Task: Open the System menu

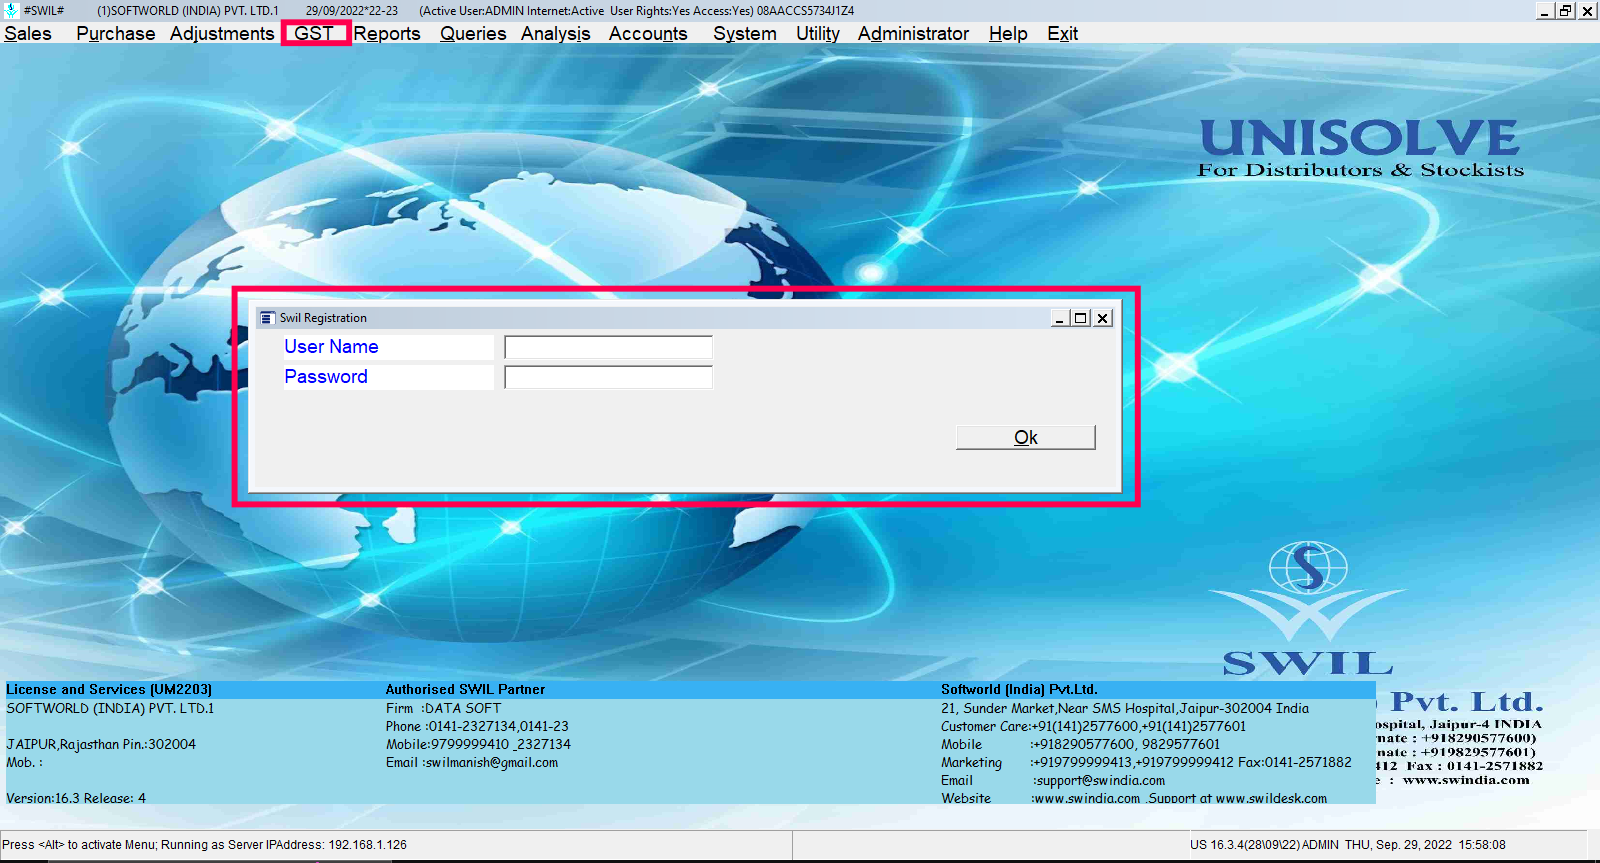Action: click(744, 33)
